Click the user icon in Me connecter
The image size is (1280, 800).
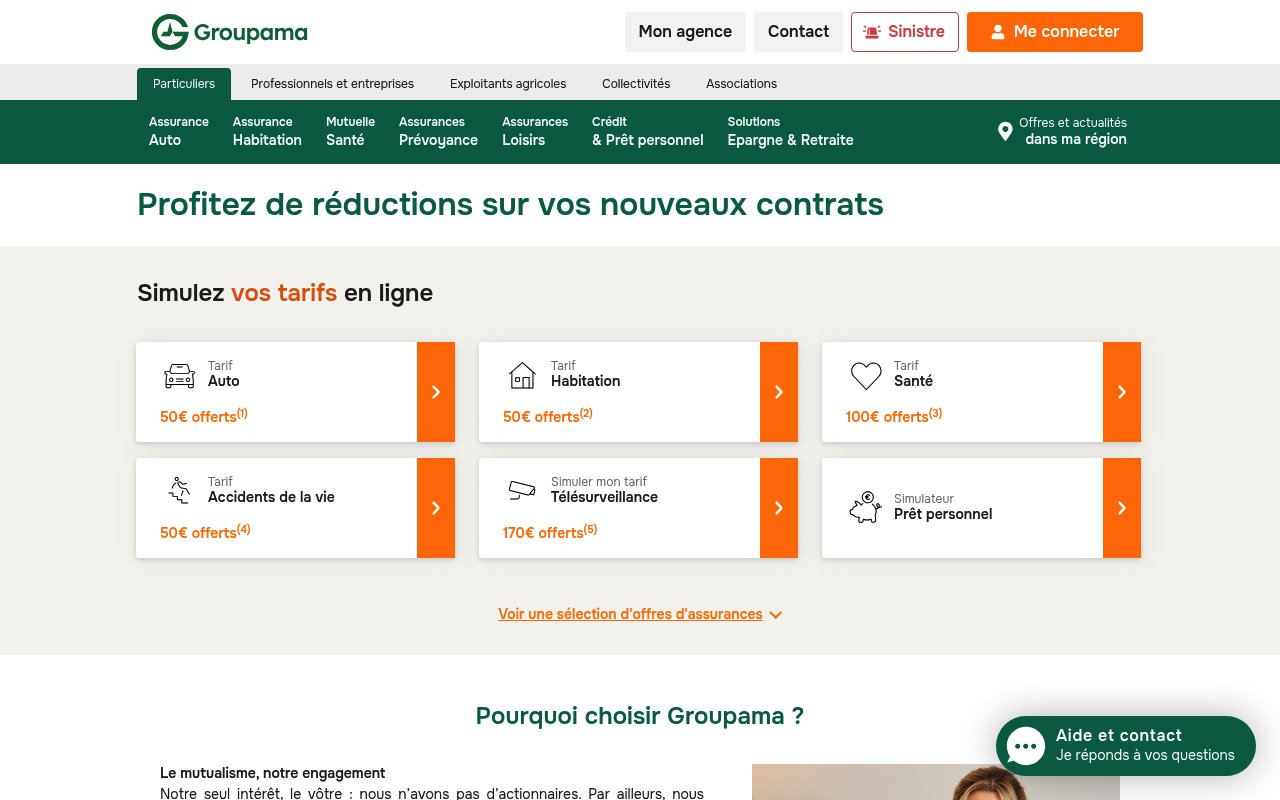pos(997,32)
